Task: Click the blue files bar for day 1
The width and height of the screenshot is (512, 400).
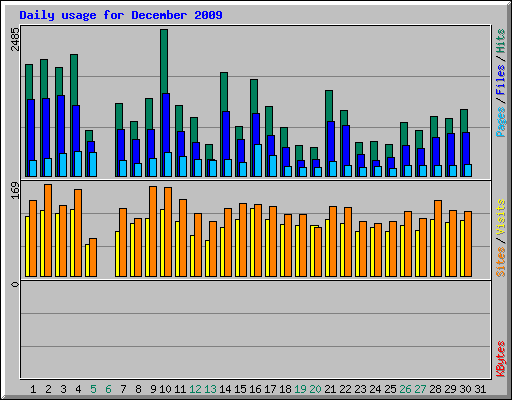Action: click(x=31, y=130)
